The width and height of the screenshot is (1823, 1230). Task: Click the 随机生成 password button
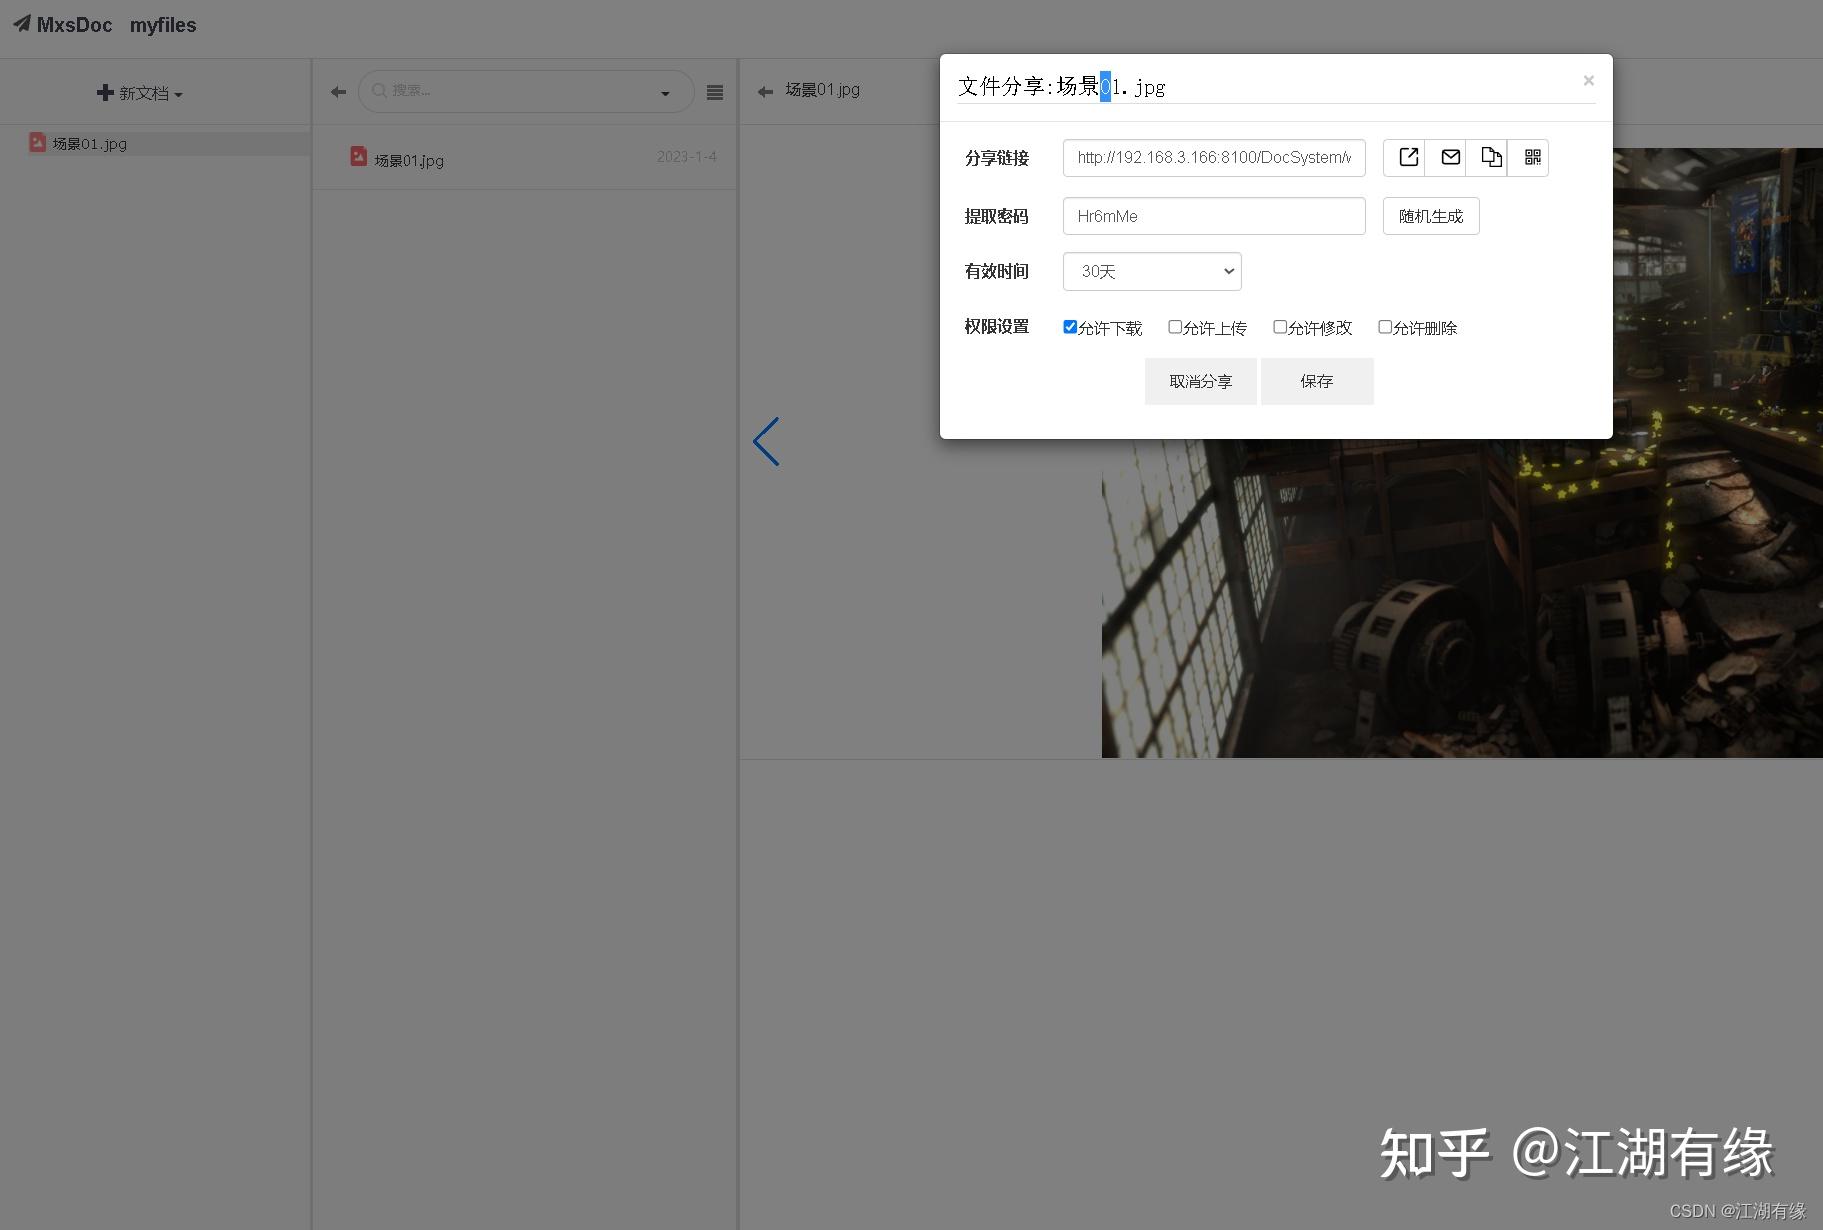pos(1430,216)
